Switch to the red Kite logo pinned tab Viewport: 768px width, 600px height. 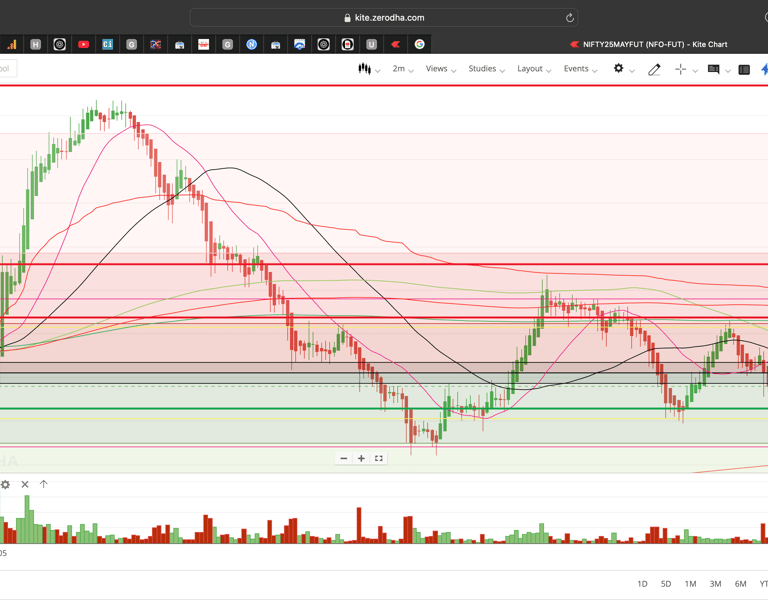pos(395,45)
